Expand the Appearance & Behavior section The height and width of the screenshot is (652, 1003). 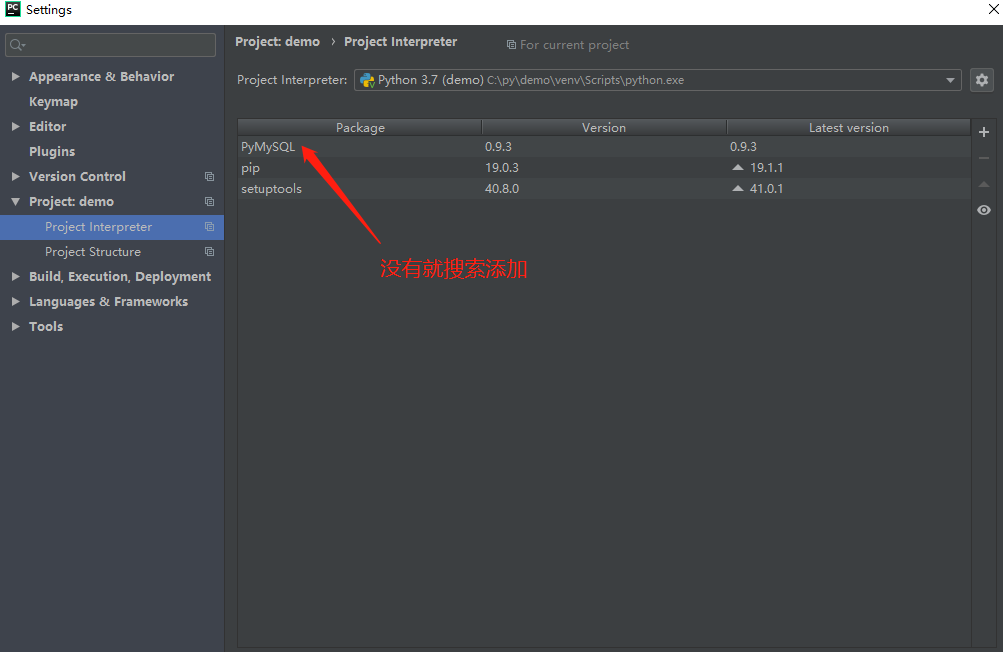click(x=15, y=77)
